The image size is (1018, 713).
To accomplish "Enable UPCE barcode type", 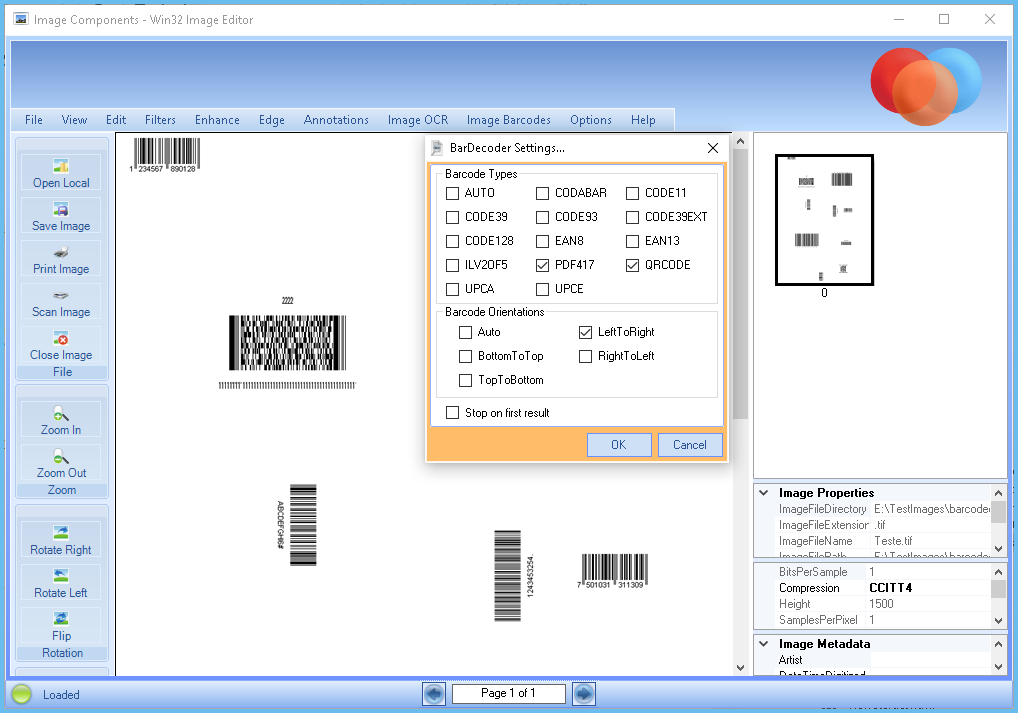I will tap(542, 290).
